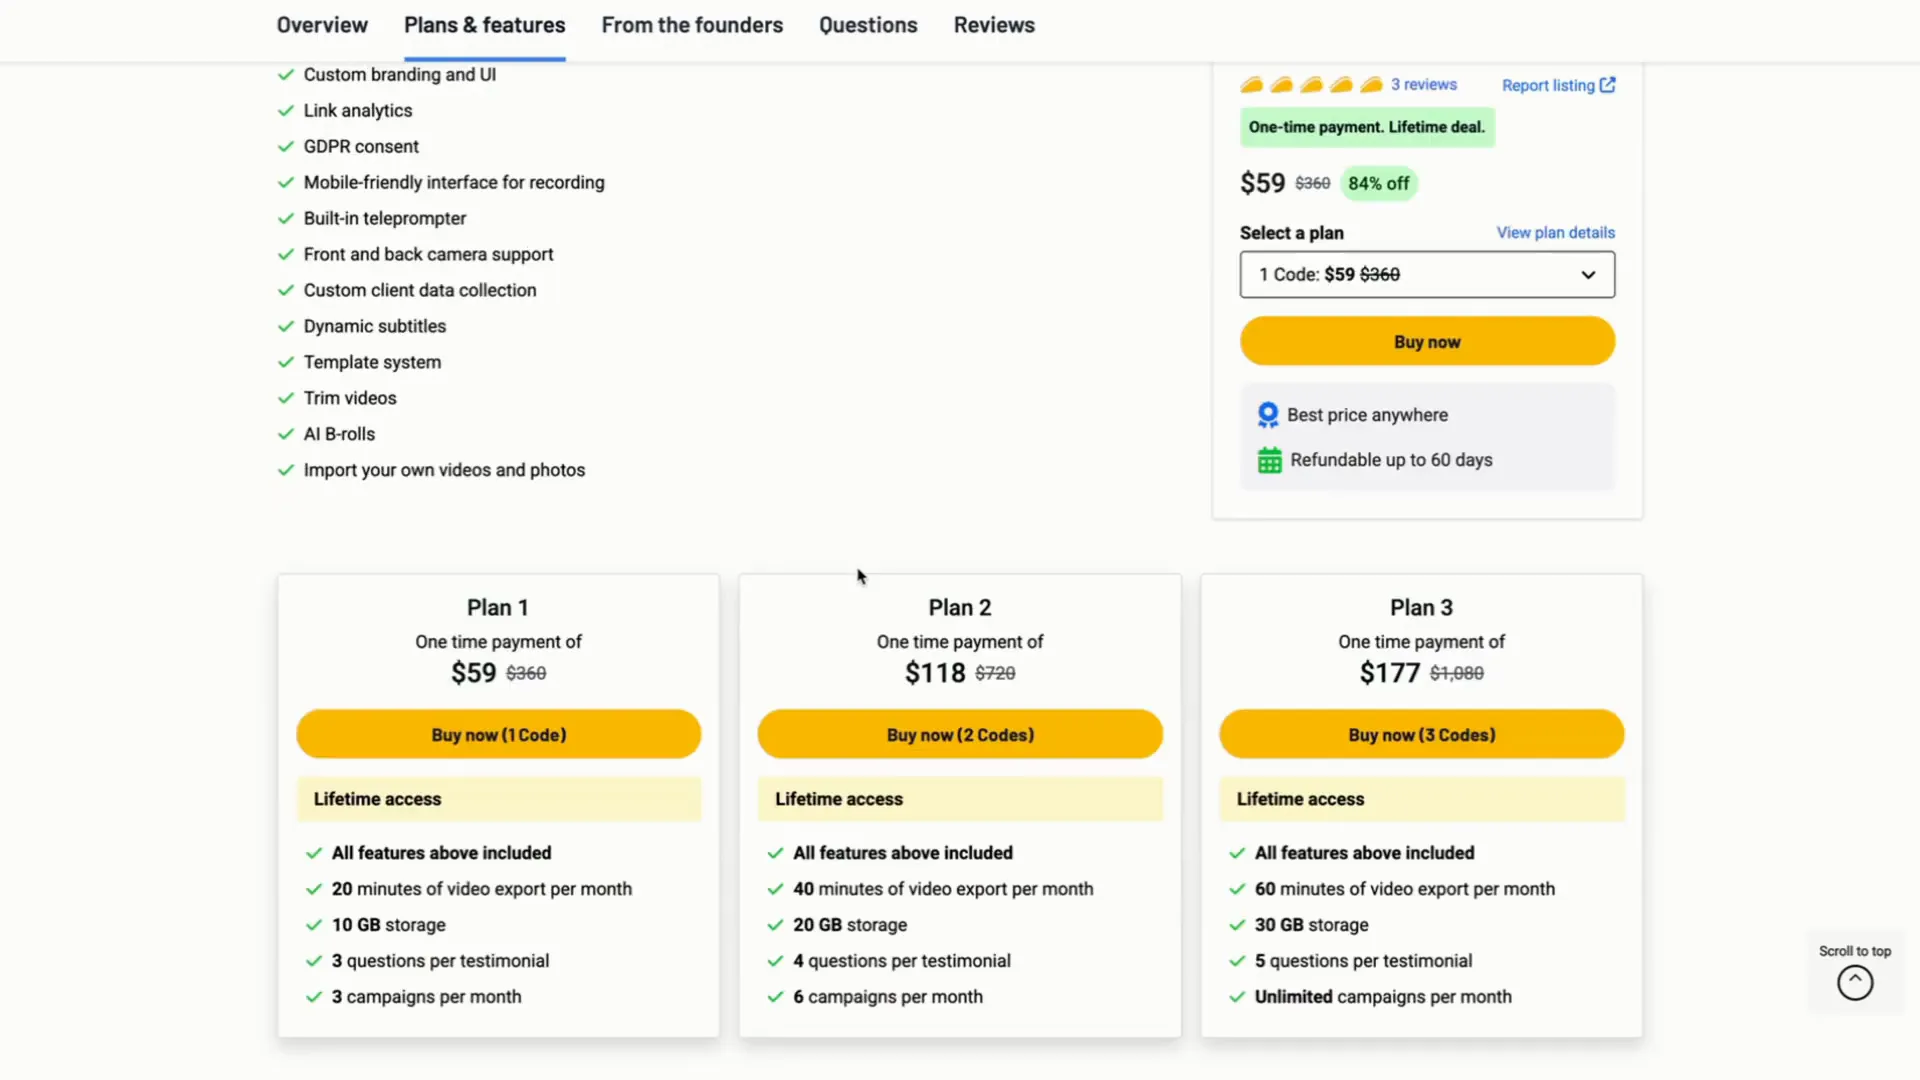Click checkmark beside Unlimited campaigns per month
This screenshot has width=1920, height=1080.
[x=1237, y=998]
